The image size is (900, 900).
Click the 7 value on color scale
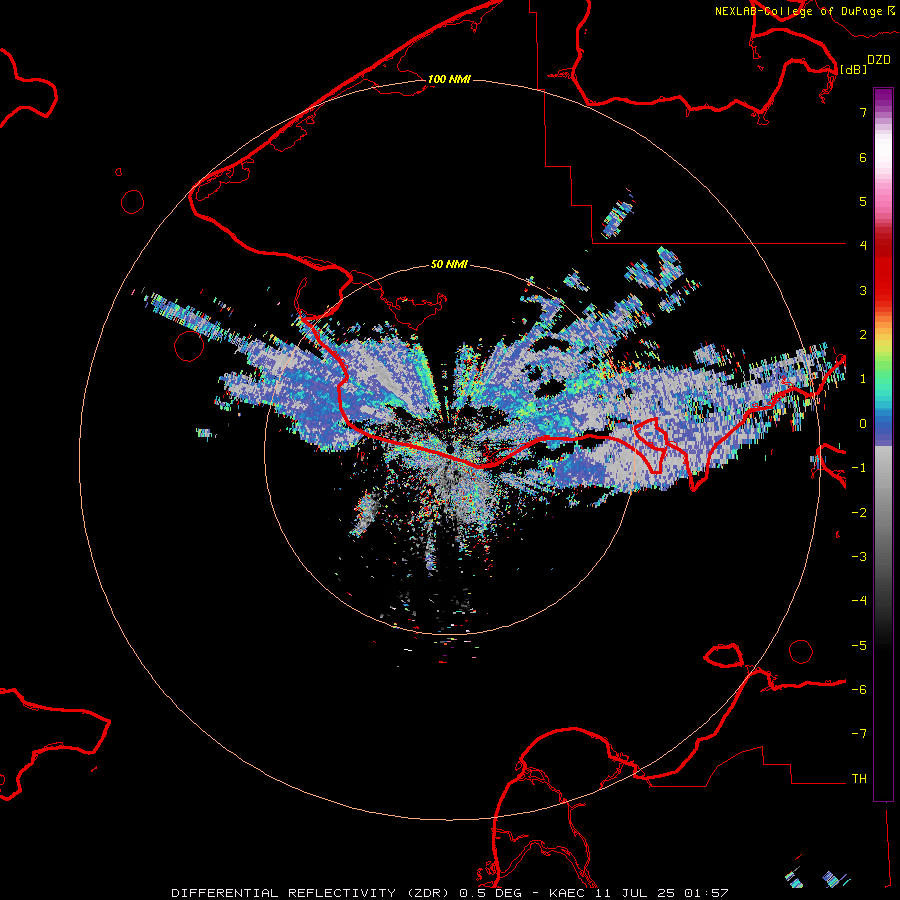click(863, 112)
